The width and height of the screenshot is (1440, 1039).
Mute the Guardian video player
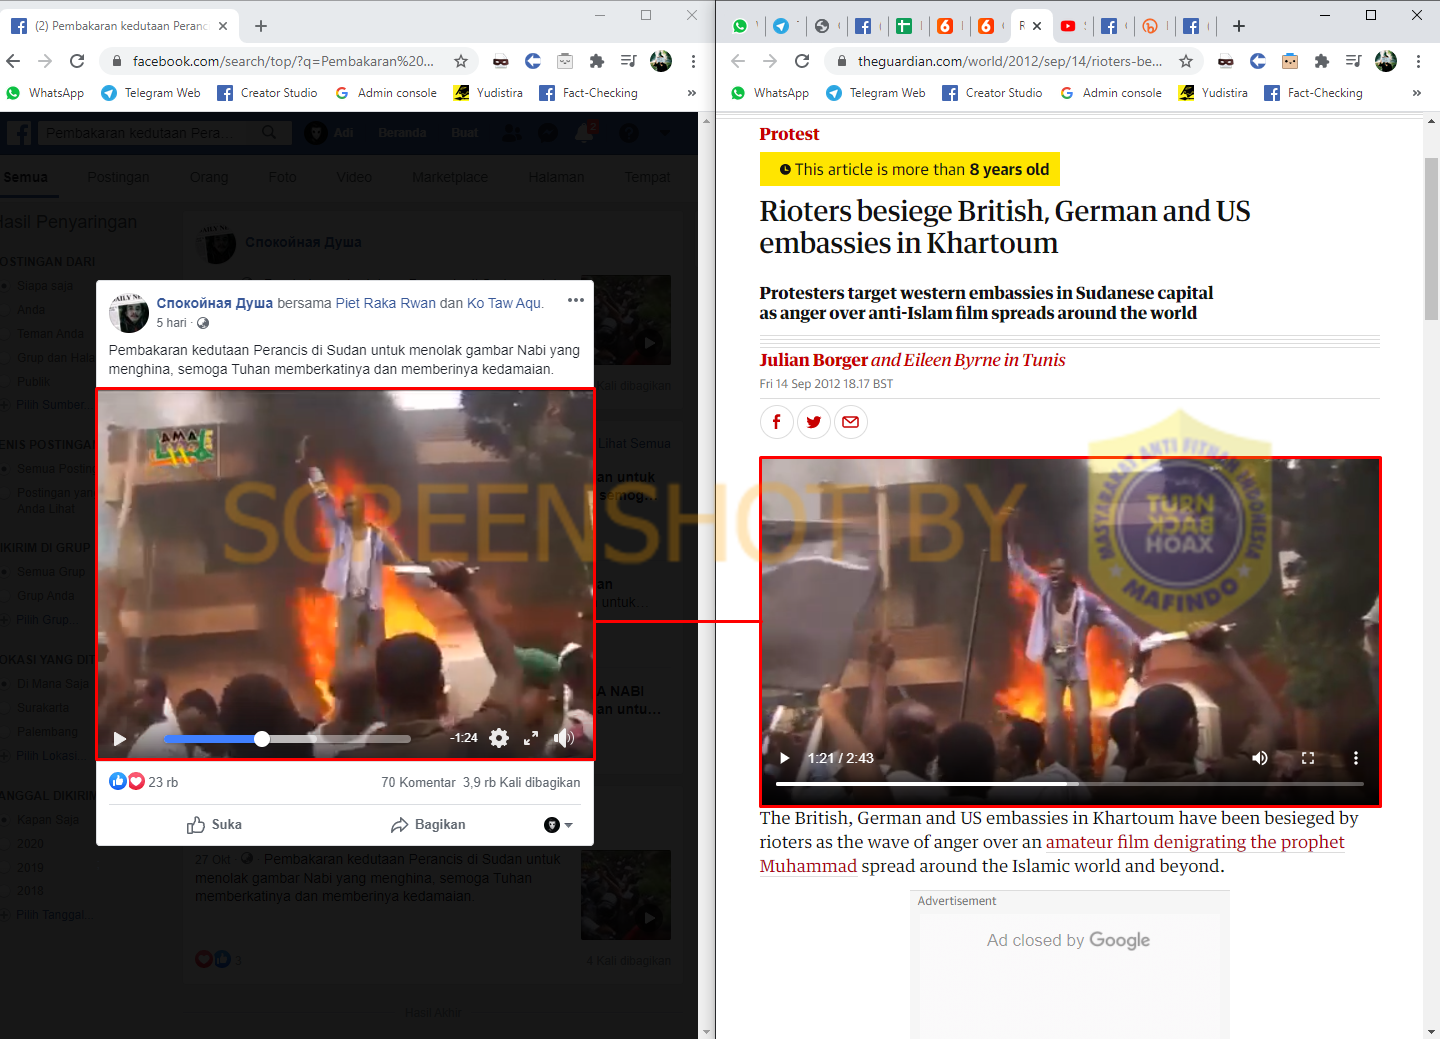click(1260, 758)
